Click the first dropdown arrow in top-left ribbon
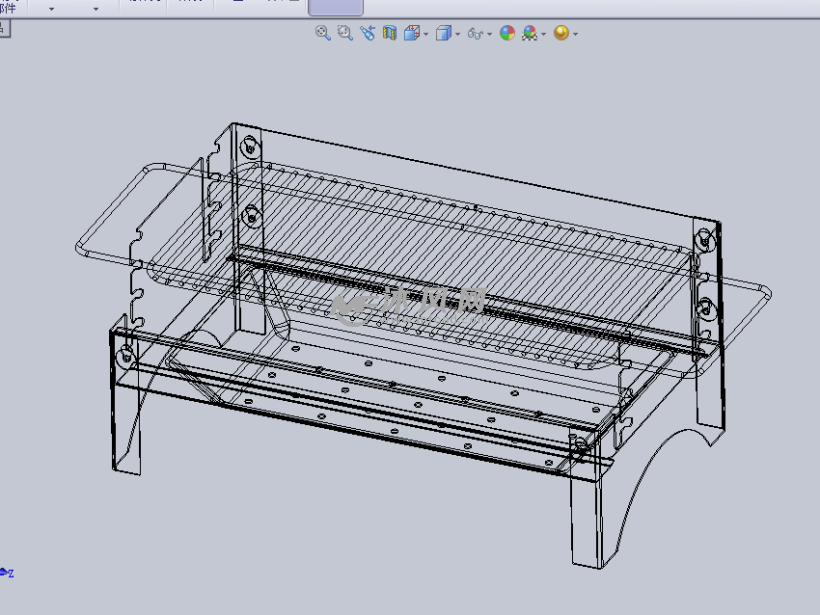 [x=51, y=8]
